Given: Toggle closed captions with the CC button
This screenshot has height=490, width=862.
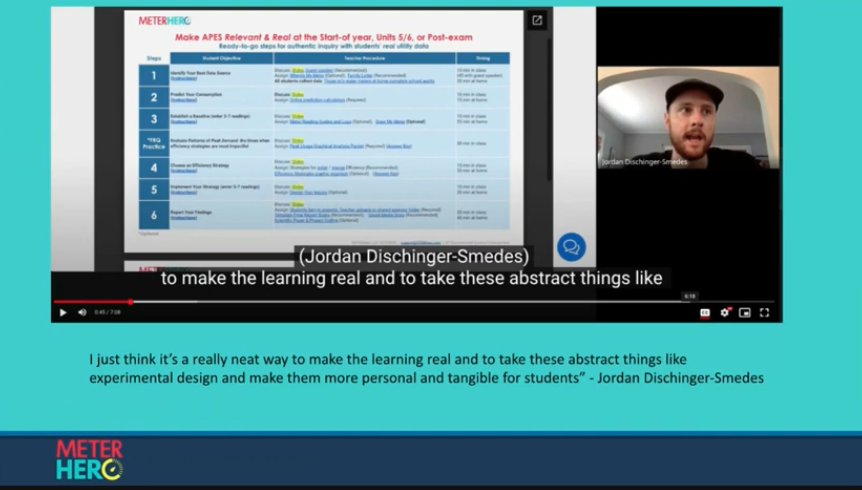Looking at the screenshot, I should [705, 313].
